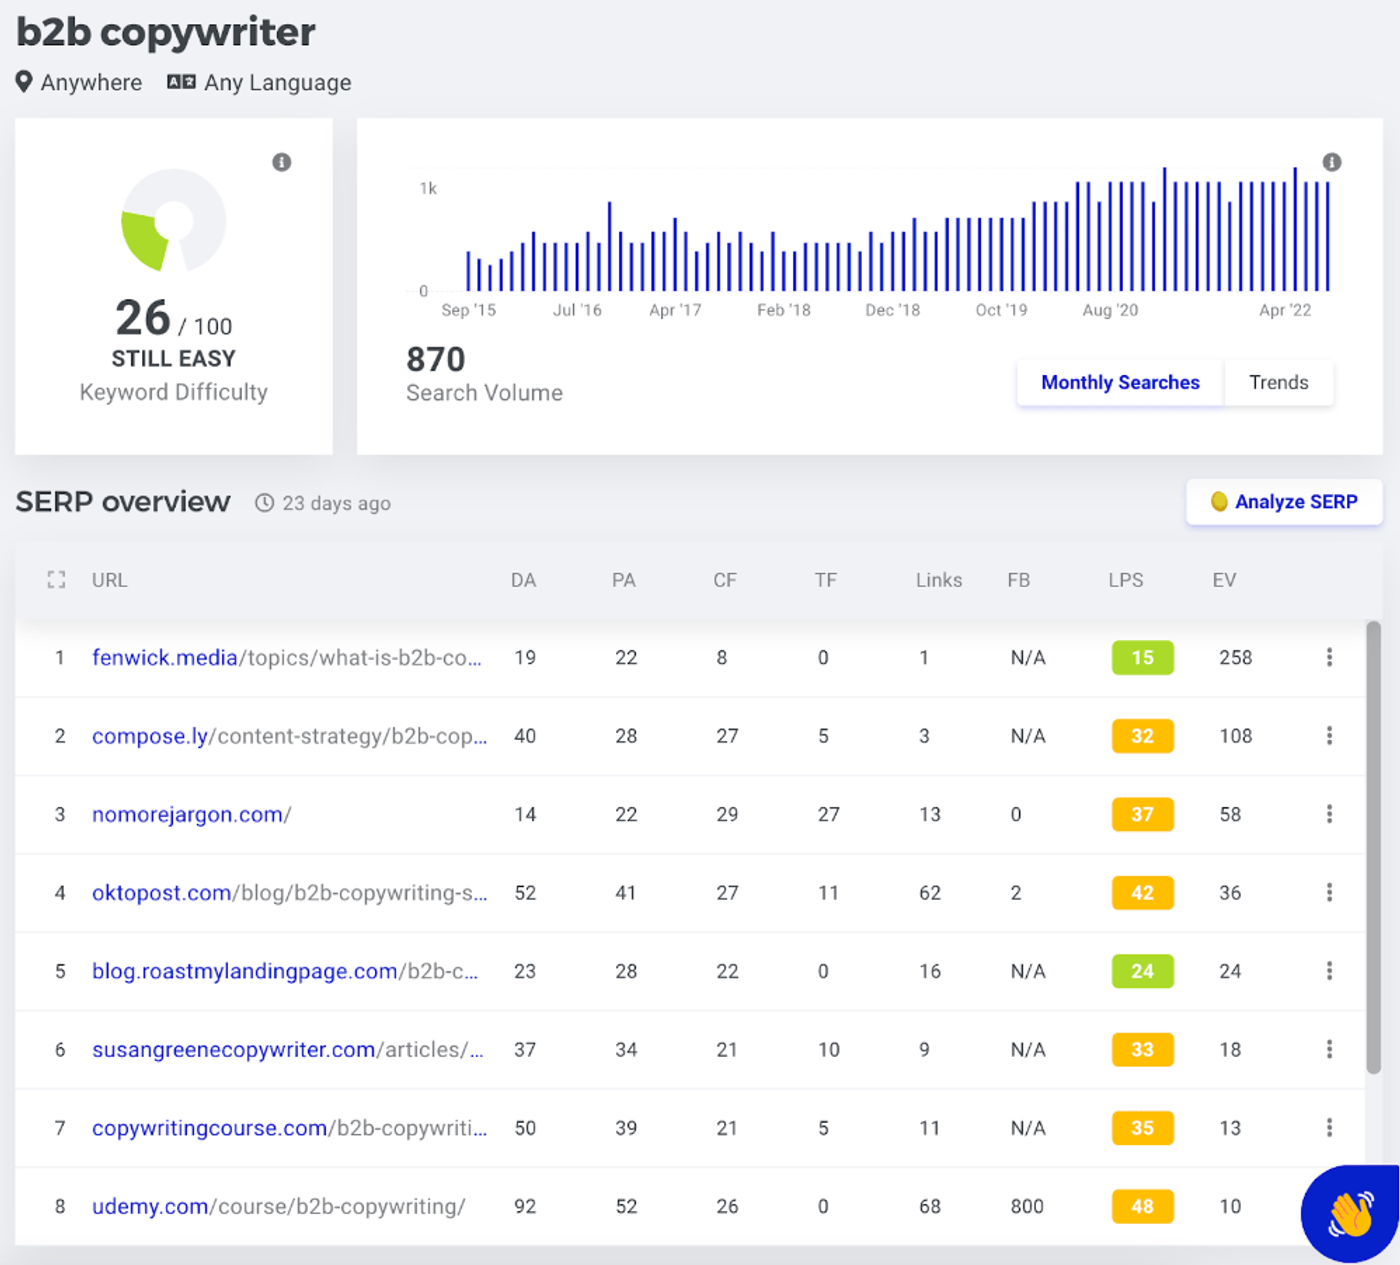Open the compose.ly result link
This screenshot has width=1400, height=1265.
click(x=290, y=736)
